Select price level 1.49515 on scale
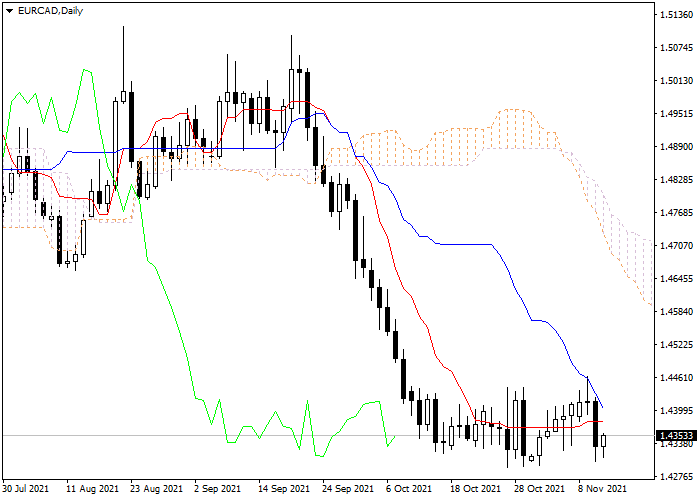Image resolution: width=700 pixels, height=500 pixels. coord(676,114)
